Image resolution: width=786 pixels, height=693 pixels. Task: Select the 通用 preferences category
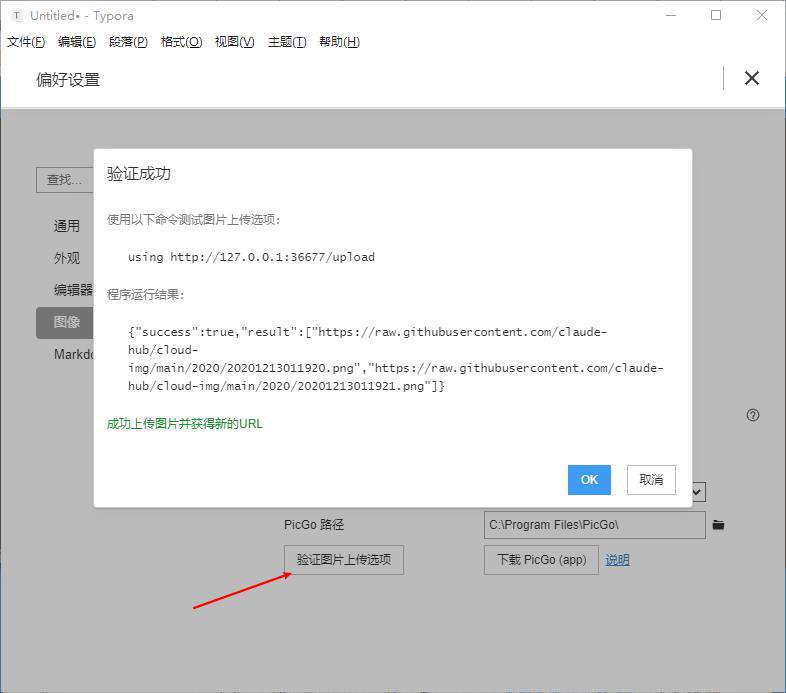click(67, 226)
